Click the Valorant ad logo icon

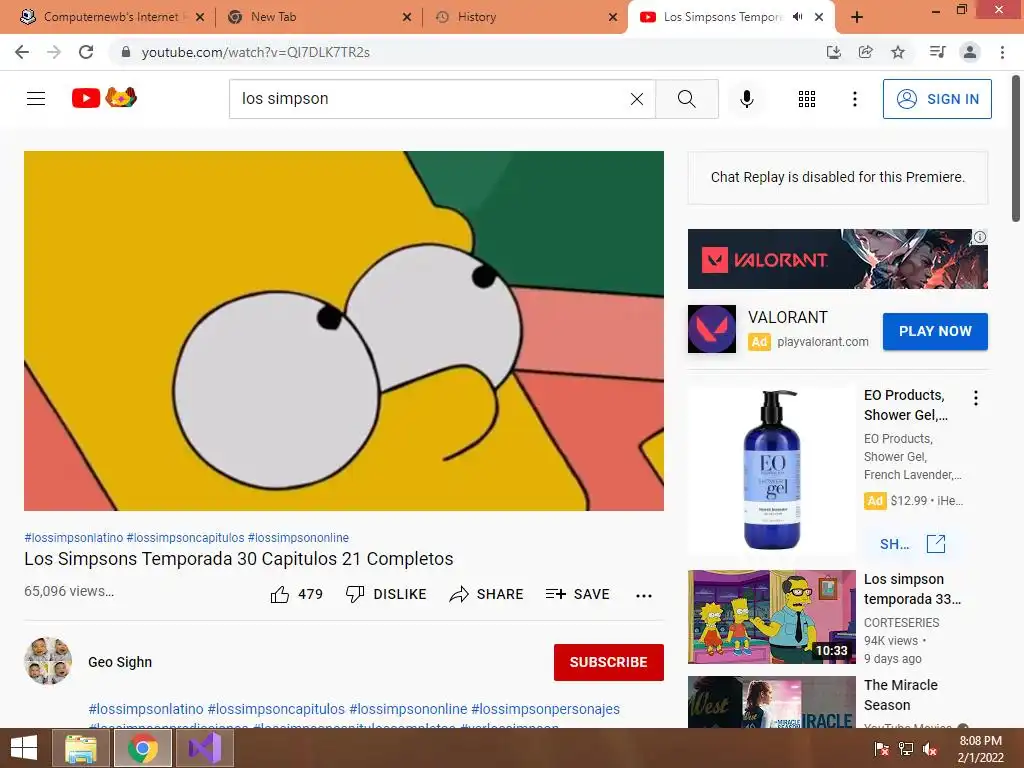coord(712,329)
